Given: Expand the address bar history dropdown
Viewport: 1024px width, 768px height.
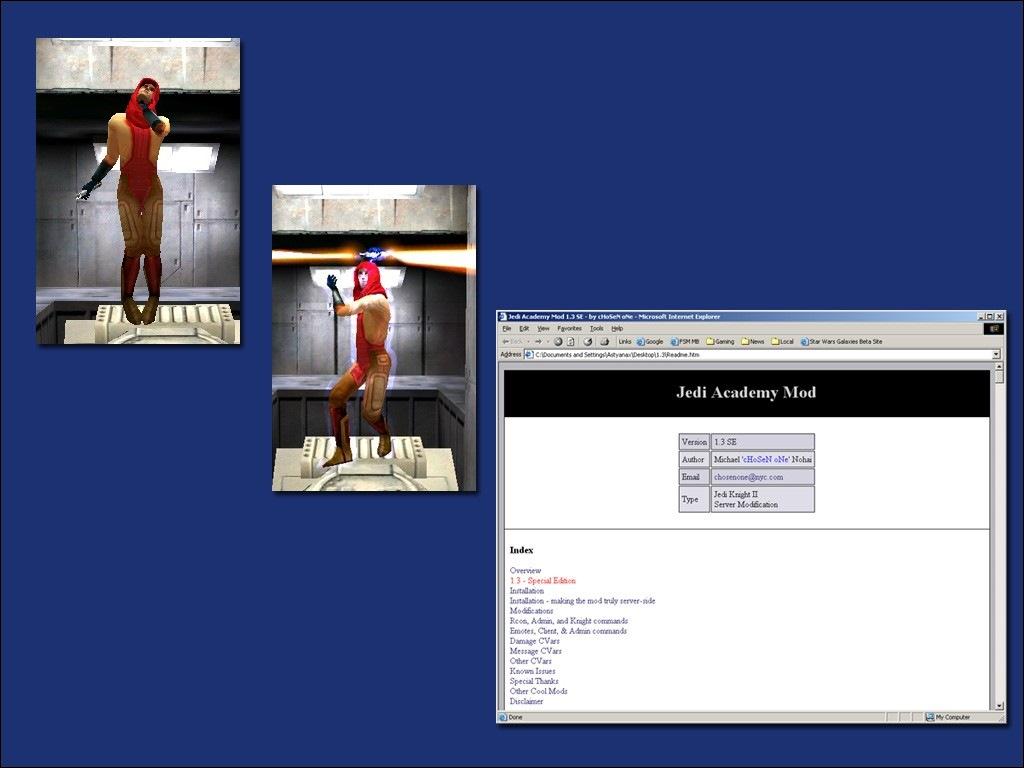Looking at the screenshot, I should [996, 355].
